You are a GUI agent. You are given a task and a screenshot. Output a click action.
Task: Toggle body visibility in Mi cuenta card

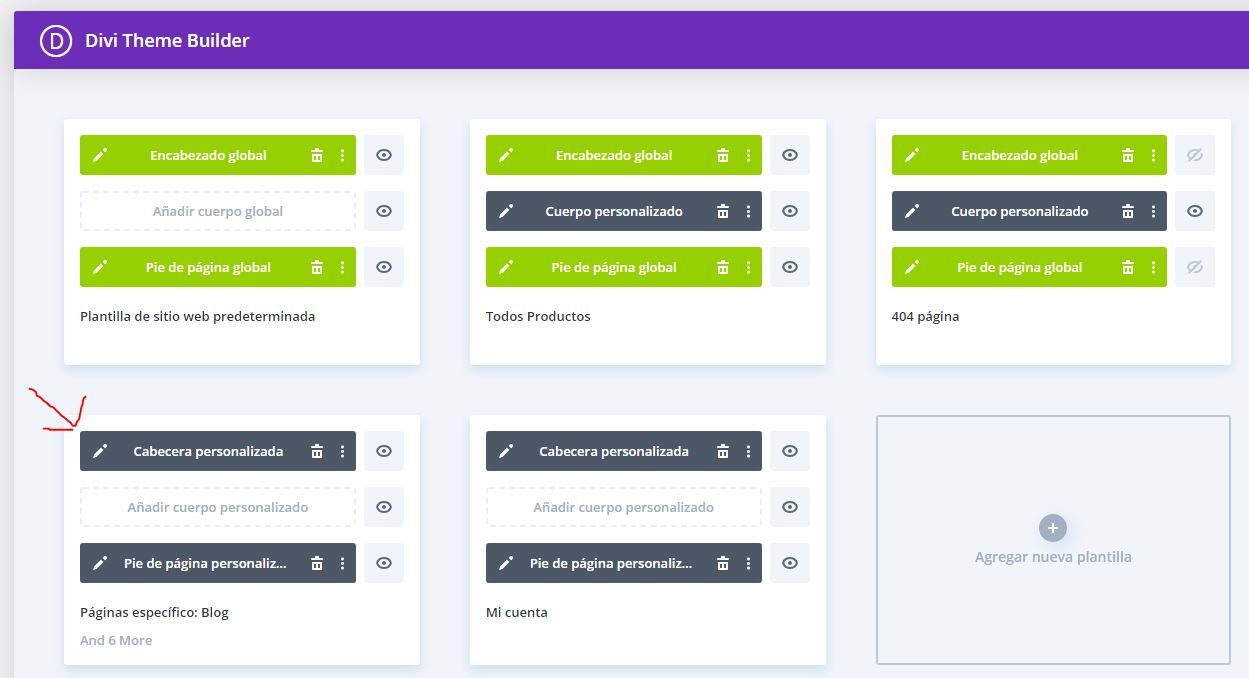point(790,507)
